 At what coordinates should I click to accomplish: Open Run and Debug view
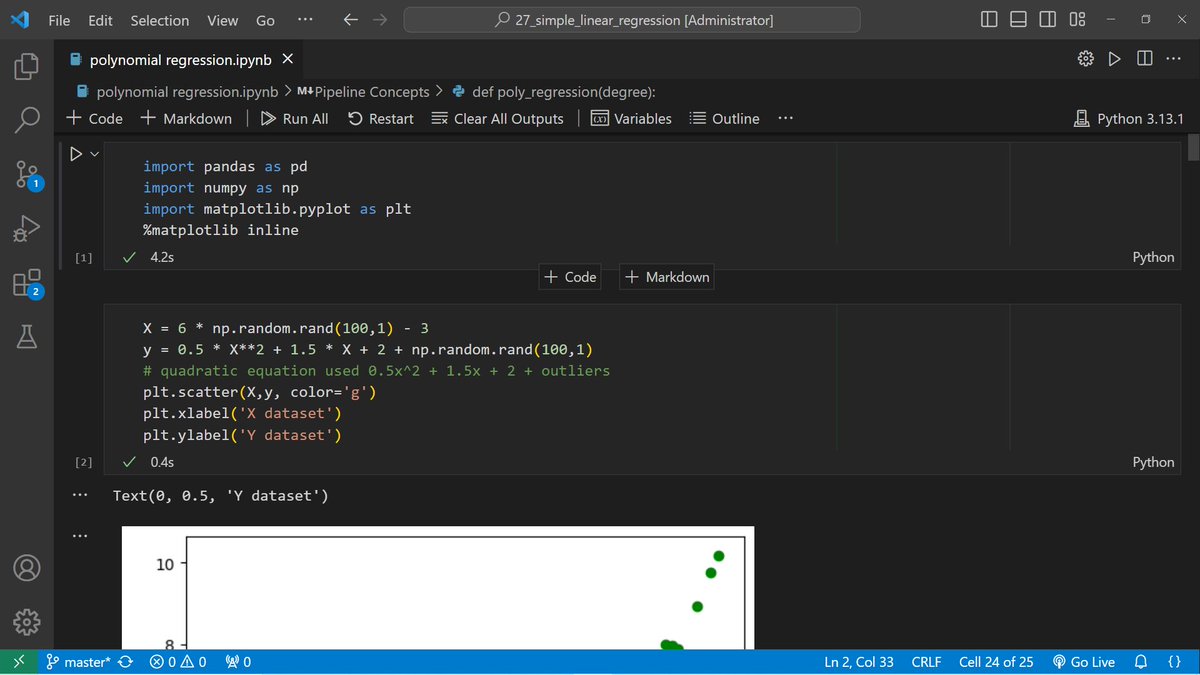(26, 229)
